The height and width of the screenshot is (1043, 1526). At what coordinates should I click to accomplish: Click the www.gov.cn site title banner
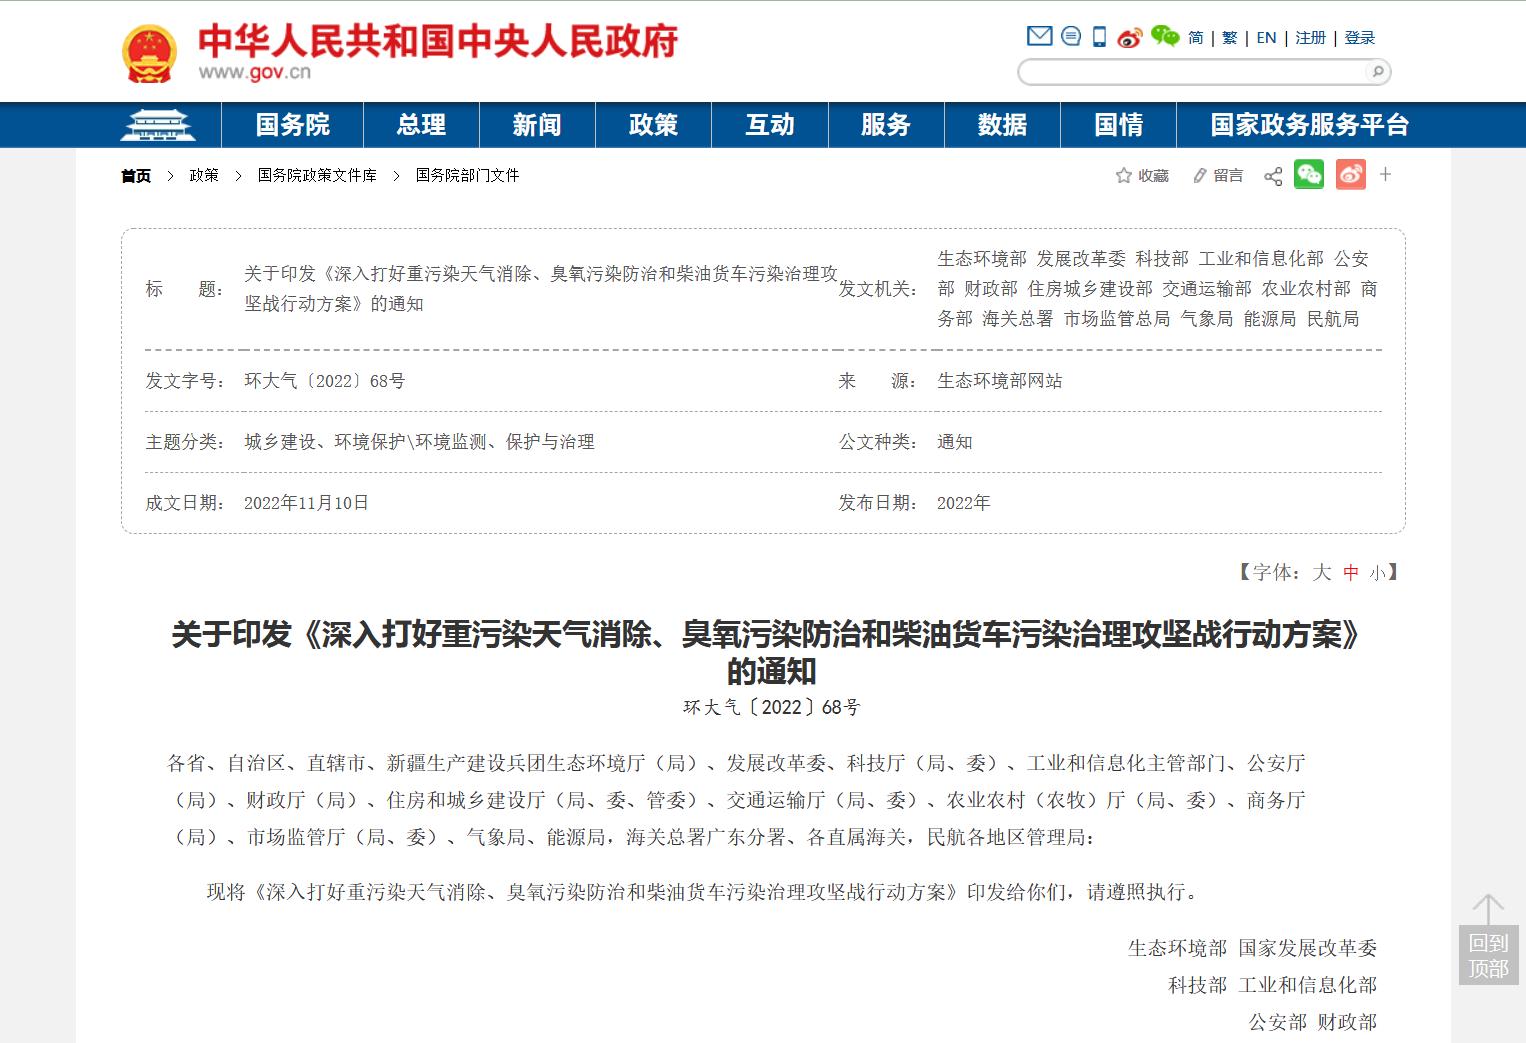[x=437, y=52]
